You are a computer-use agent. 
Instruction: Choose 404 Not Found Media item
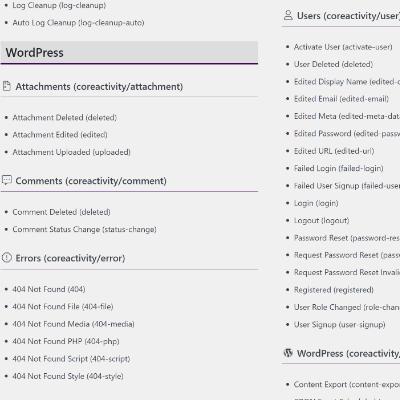click(x=73, y=324)
